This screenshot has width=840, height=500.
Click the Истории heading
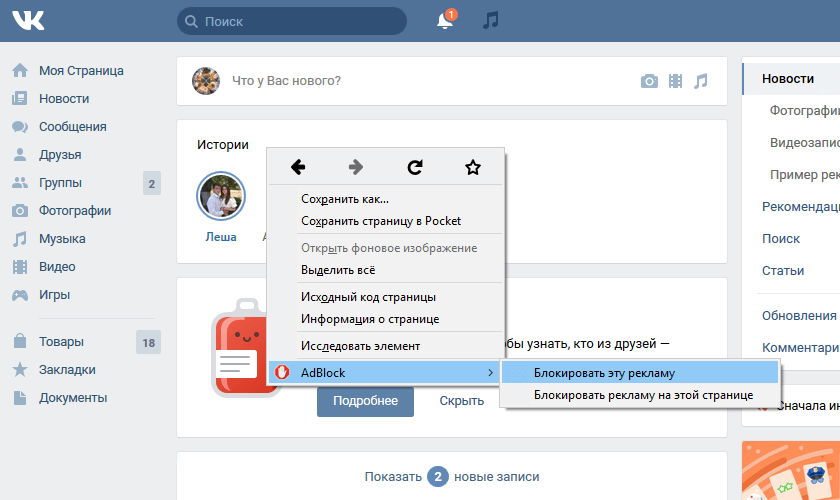click(223, 145)
